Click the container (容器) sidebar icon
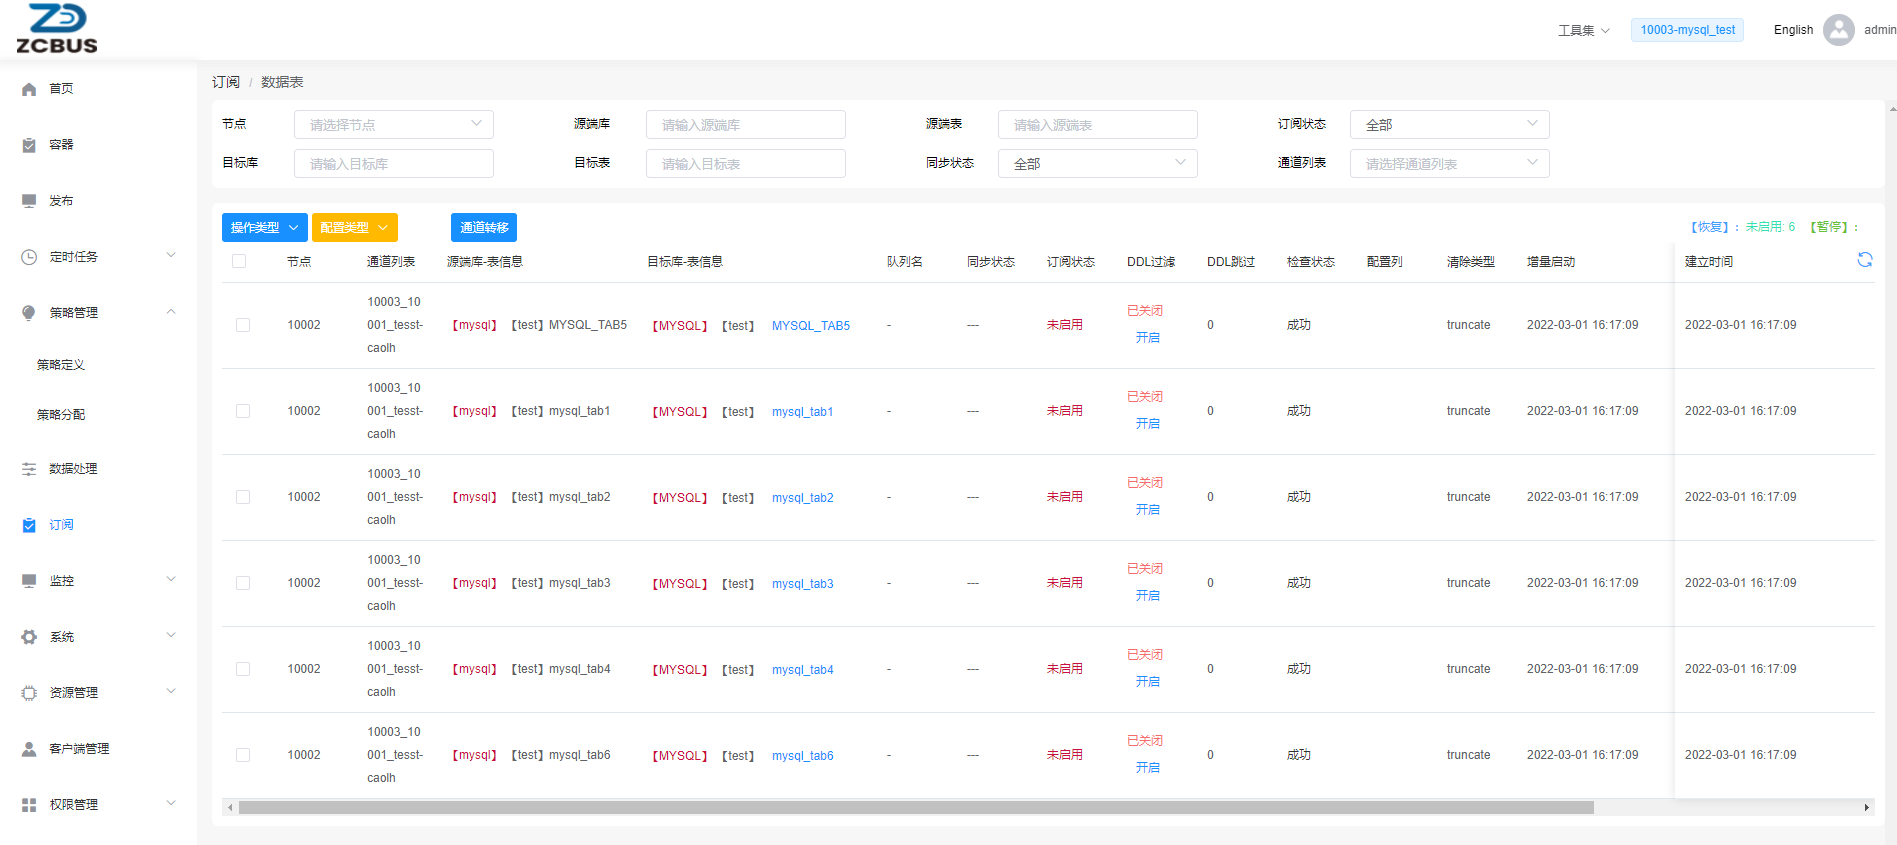 [29, 145]
